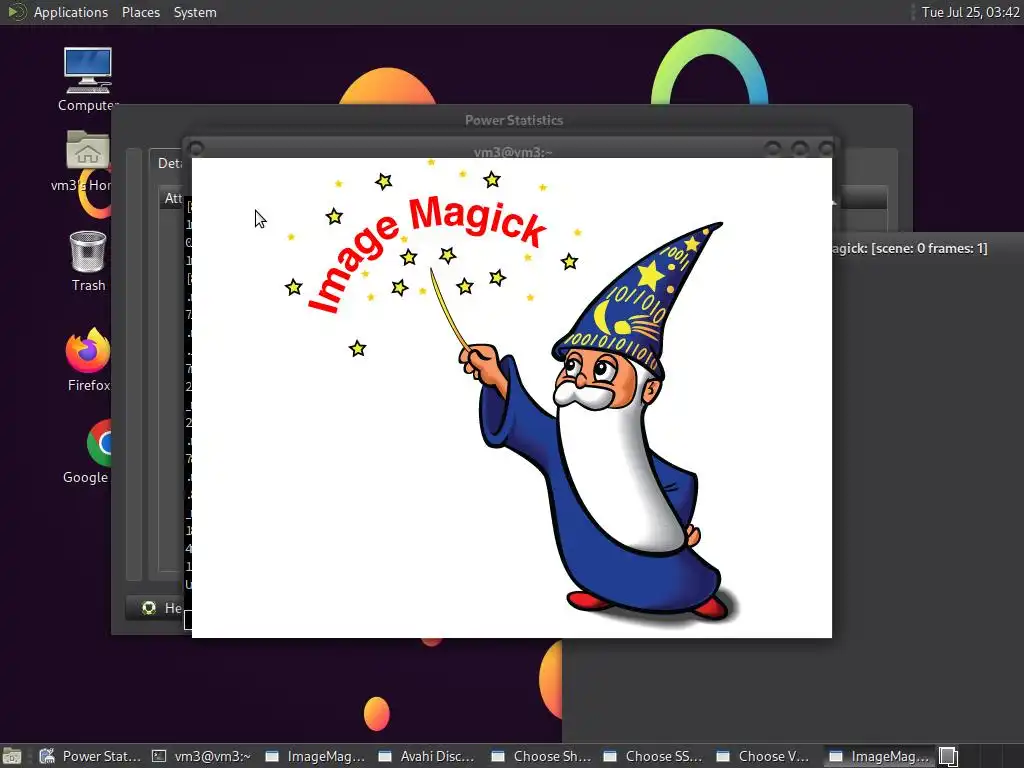This screenshot has height=768, width=1024.
Task: Launch Firefox from the desktop
Action: [x=88, y=360]
